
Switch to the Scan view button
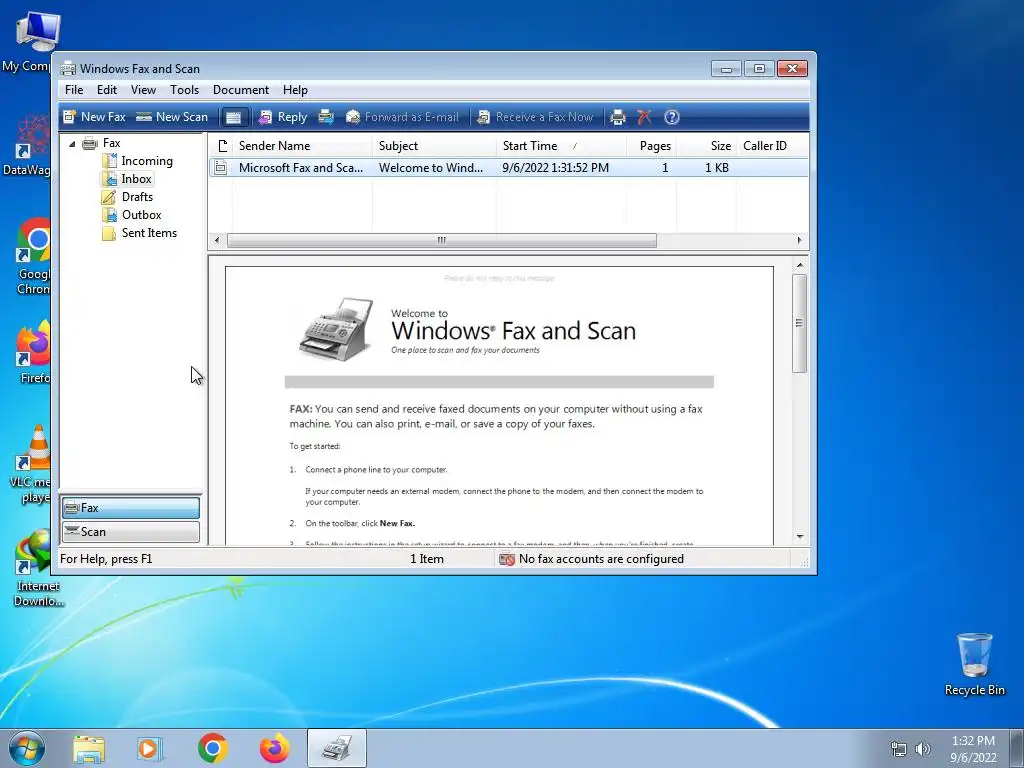pyautogui.click(x=131, y=532)
